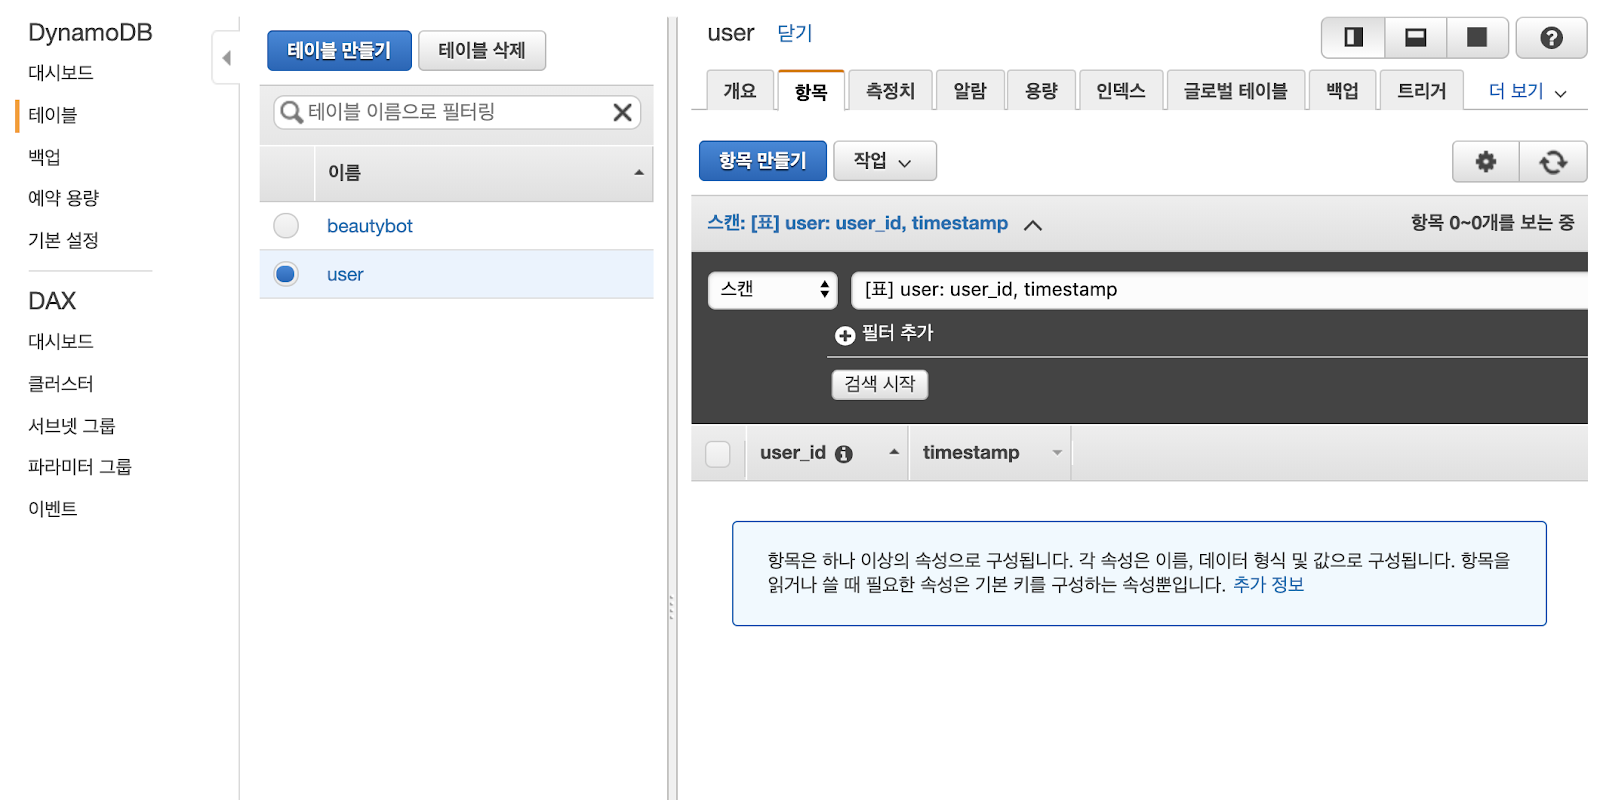Sort tables by 이름 column header
The height and width of the screenshot is (800, 1600).
[x=484, y=173]
